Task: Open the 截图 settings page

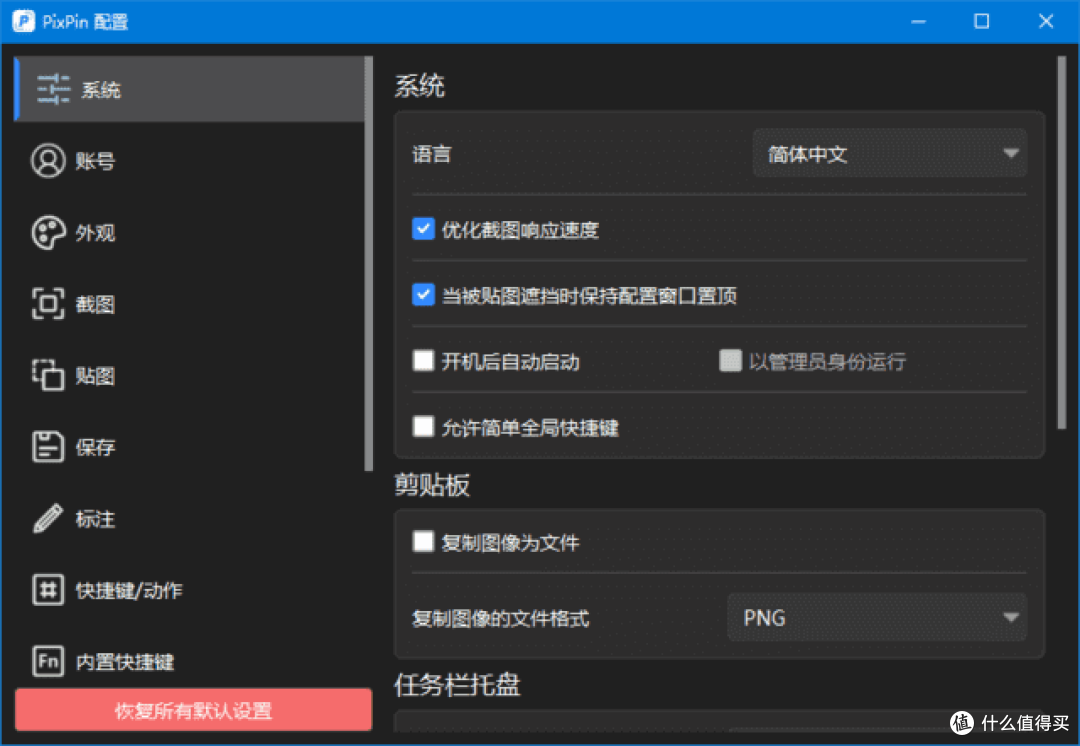Action: point(95,304)
